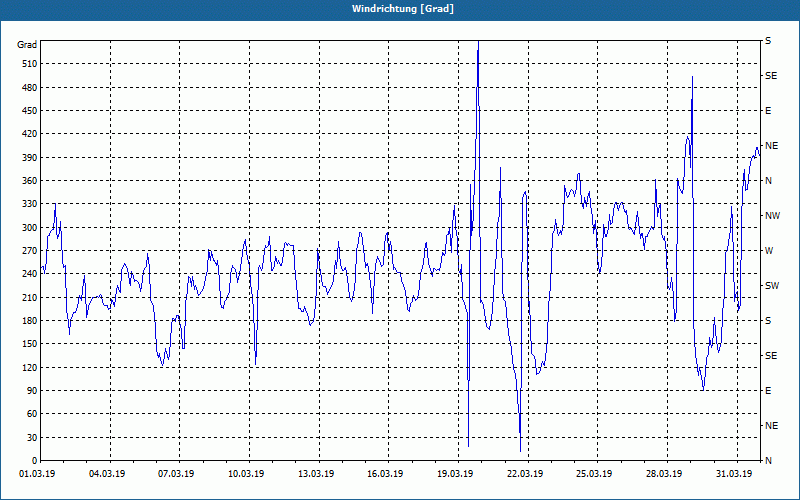Select the 360 y-axis tick label
Image resolution: width=800 pixels, height=500 pixels.
[x=30, y=181]
